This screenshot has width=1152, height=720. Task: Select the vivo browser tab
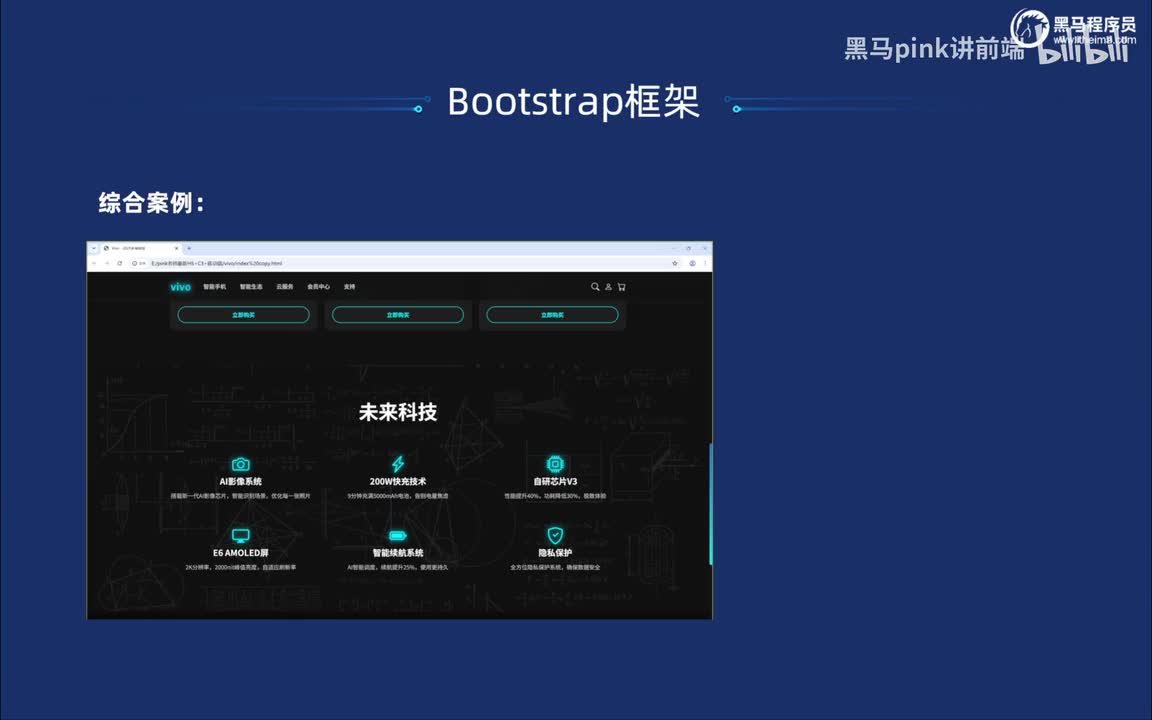[140, 248]
